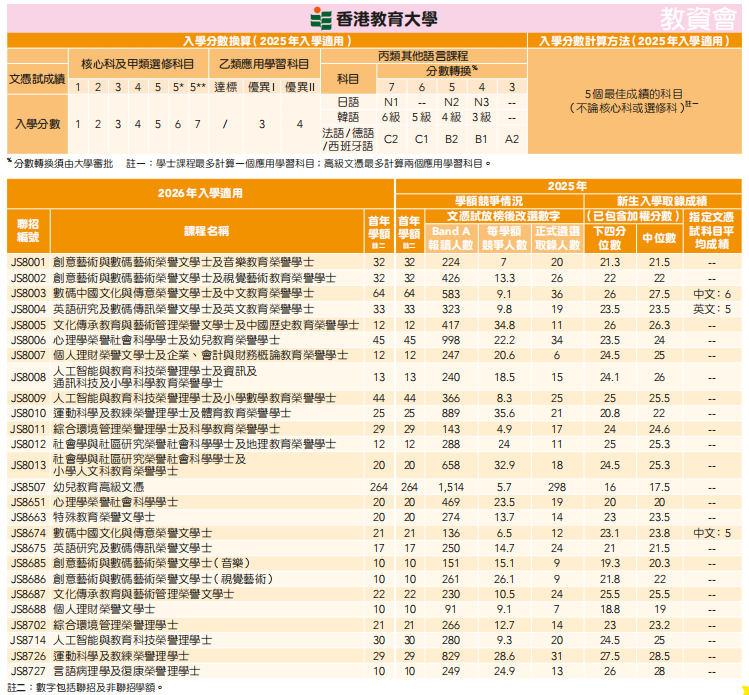Click the 每學額競爭人數 header
Screen dimensions: 749x695
pyautogui.click(x=504, y=238)
